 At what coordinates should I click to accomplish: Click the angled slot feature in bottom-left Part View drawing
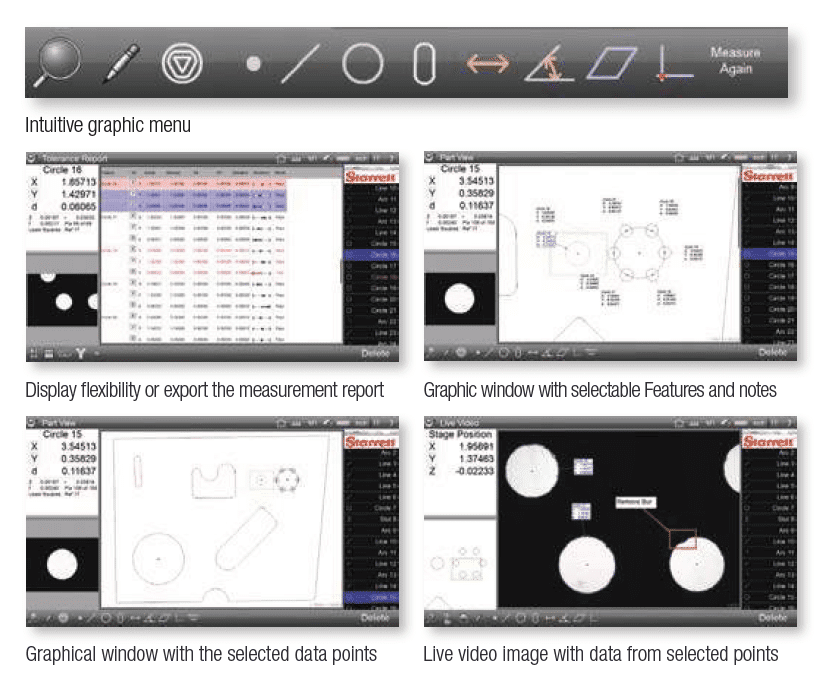(246, 539)
